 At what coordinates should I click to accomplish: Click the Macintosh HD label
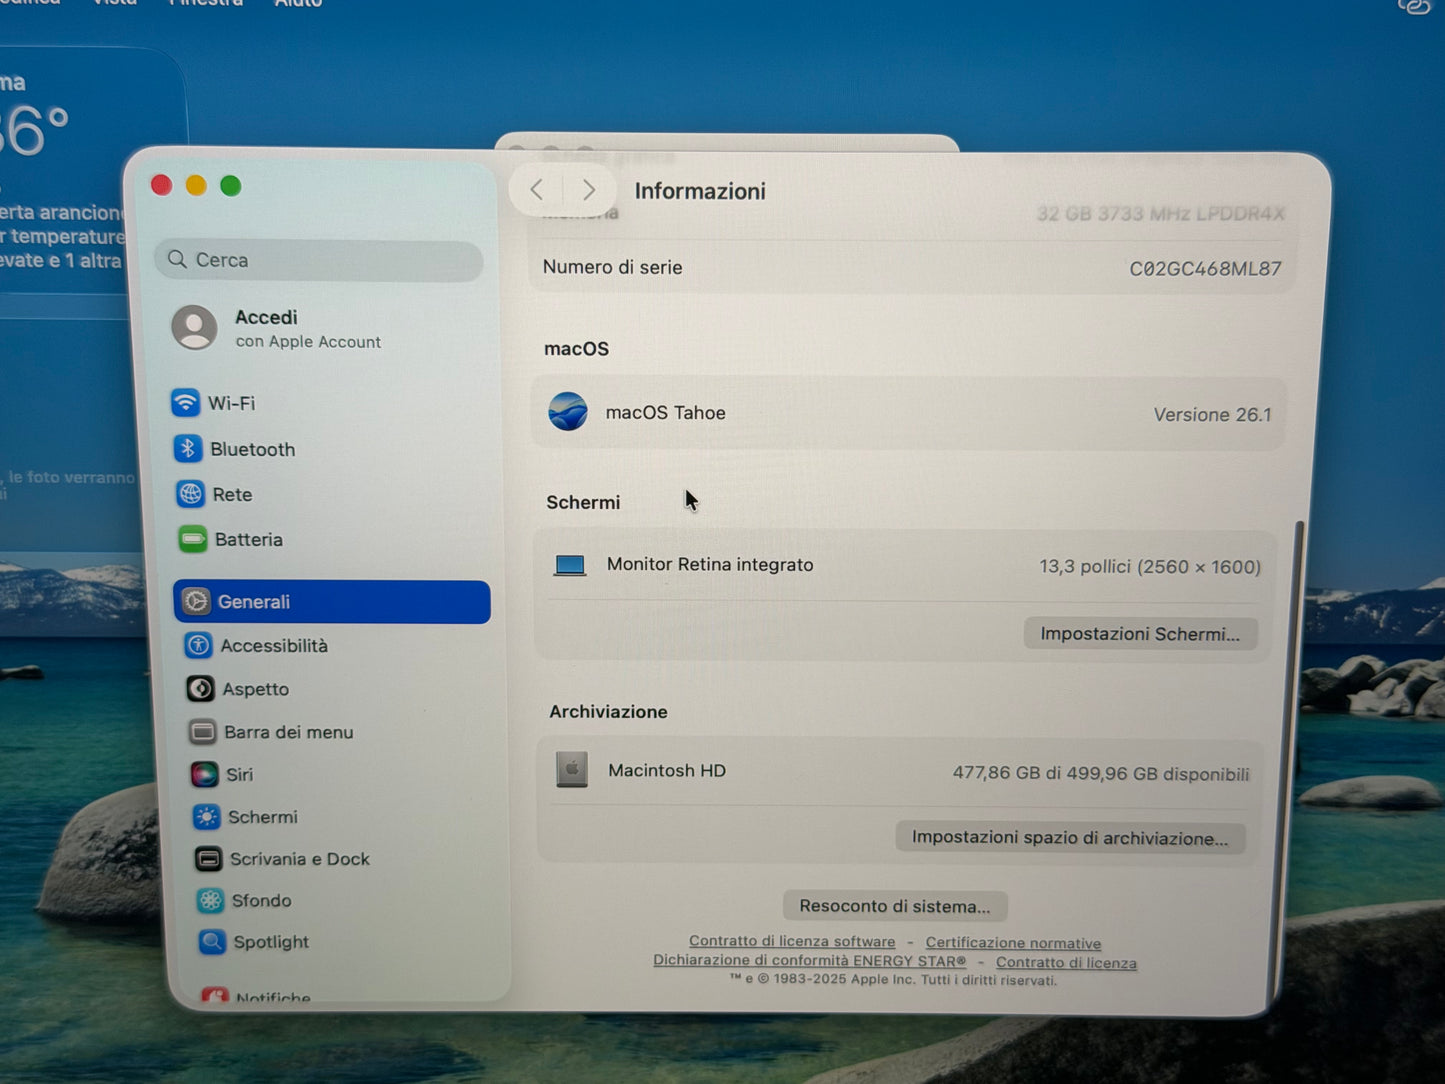tap(667, 770)
